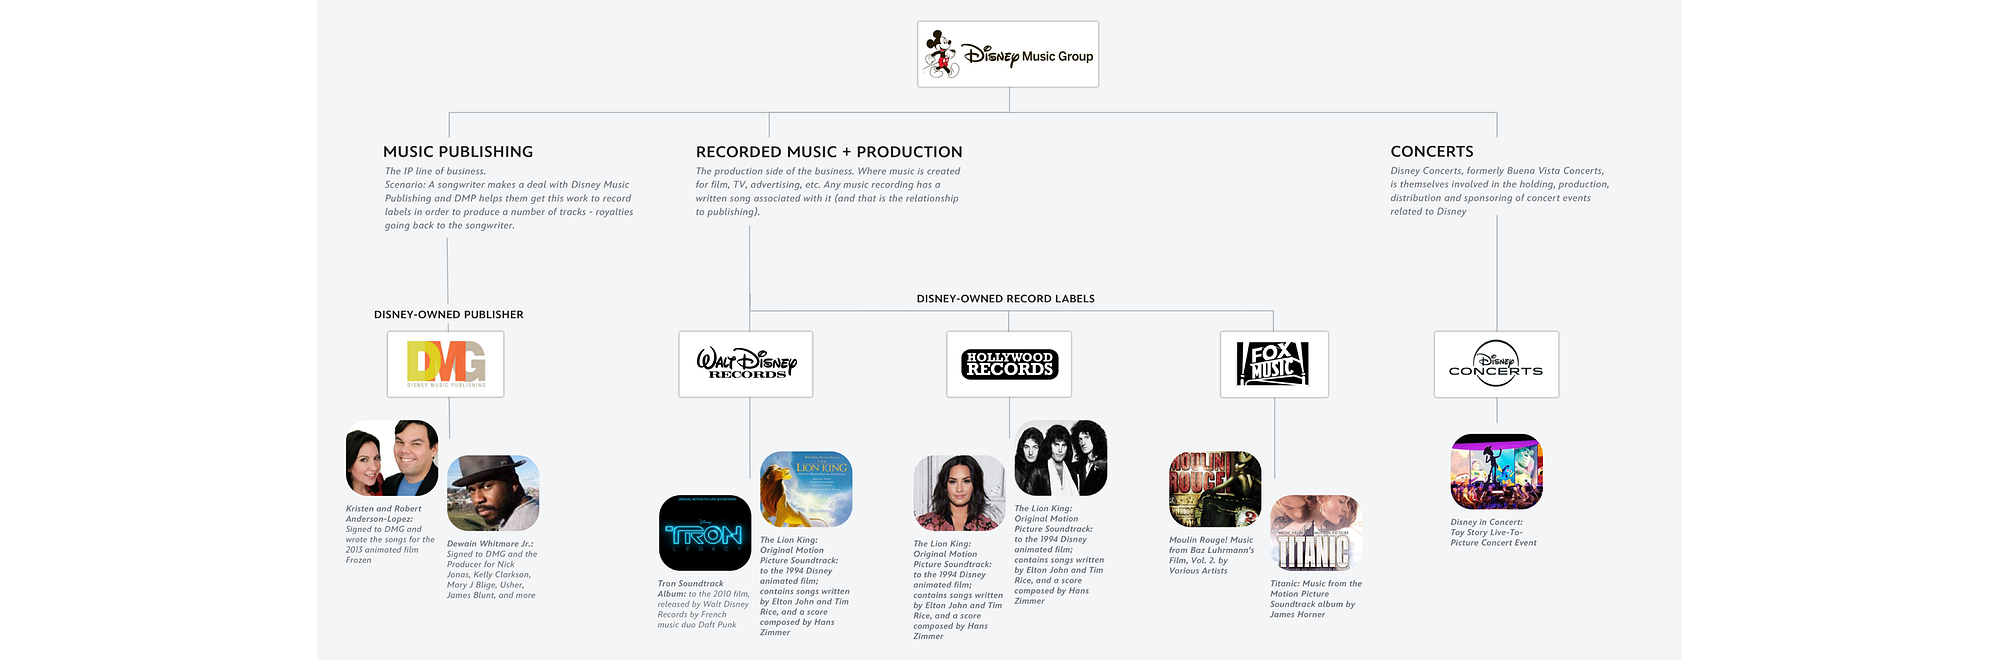Select the 'formerly Buena Vista Concerts' description
Screen dimensions: 1999x660
1500,191
